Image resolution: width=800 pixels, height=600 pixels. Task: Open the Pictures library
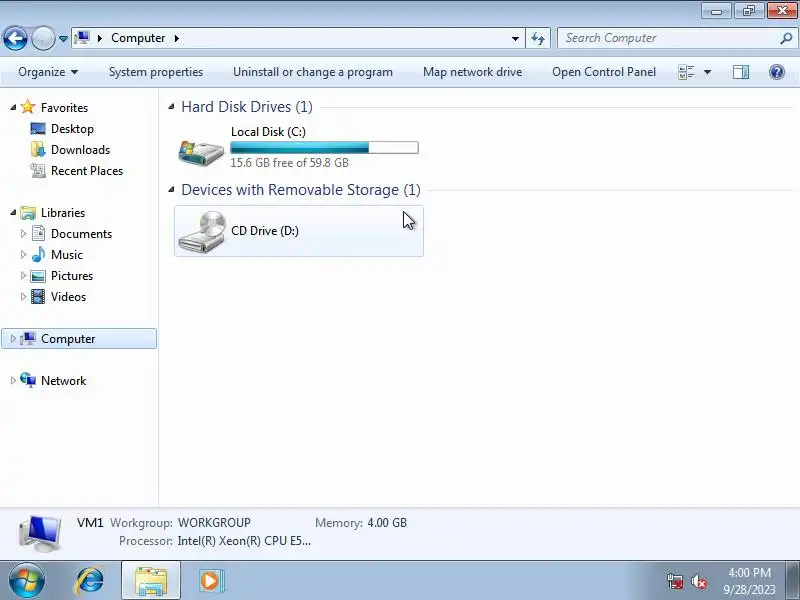[72, 276]
